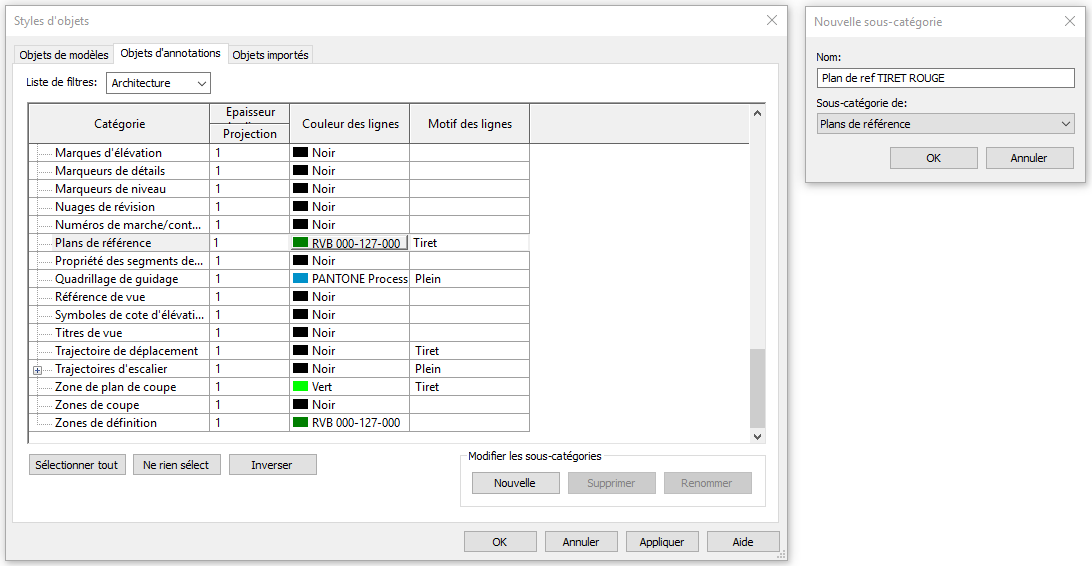1092x566 pixels.
Task: Open the Liste de filtres dropdown
Action: click(x=158, y=83)
